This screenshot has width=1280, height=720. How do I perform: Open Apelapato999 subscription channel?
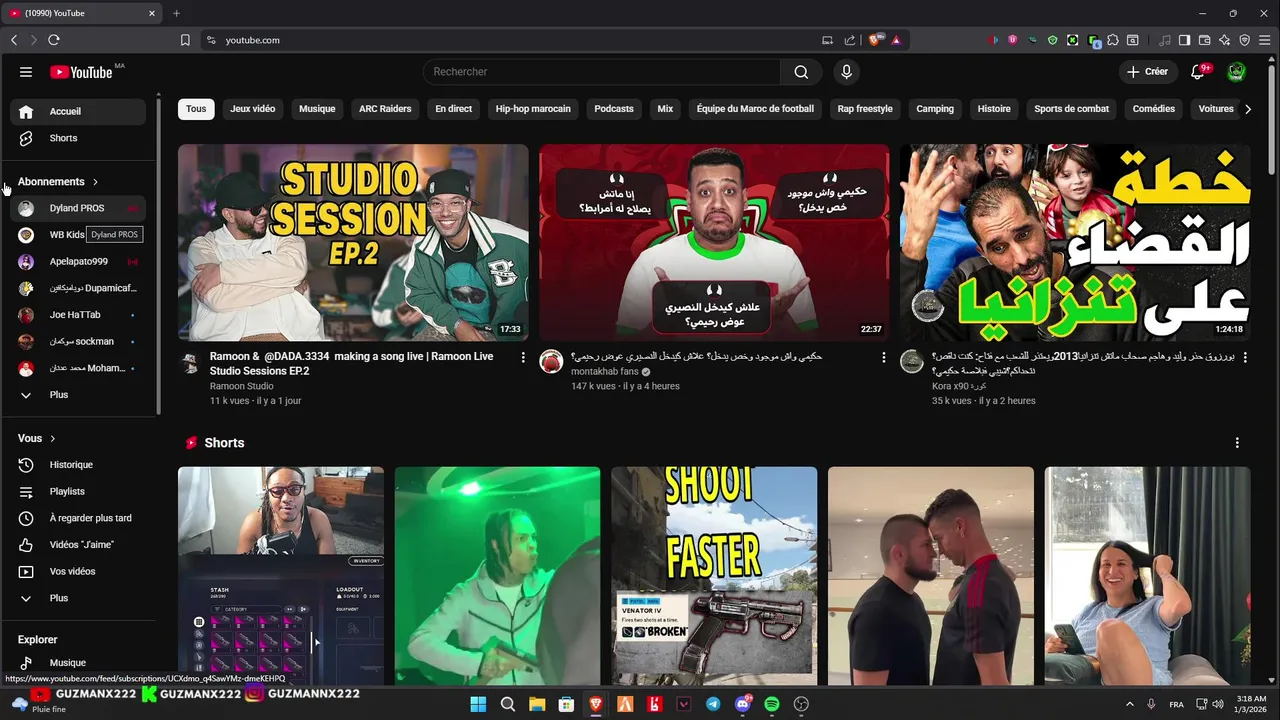[x=78, y=262]
